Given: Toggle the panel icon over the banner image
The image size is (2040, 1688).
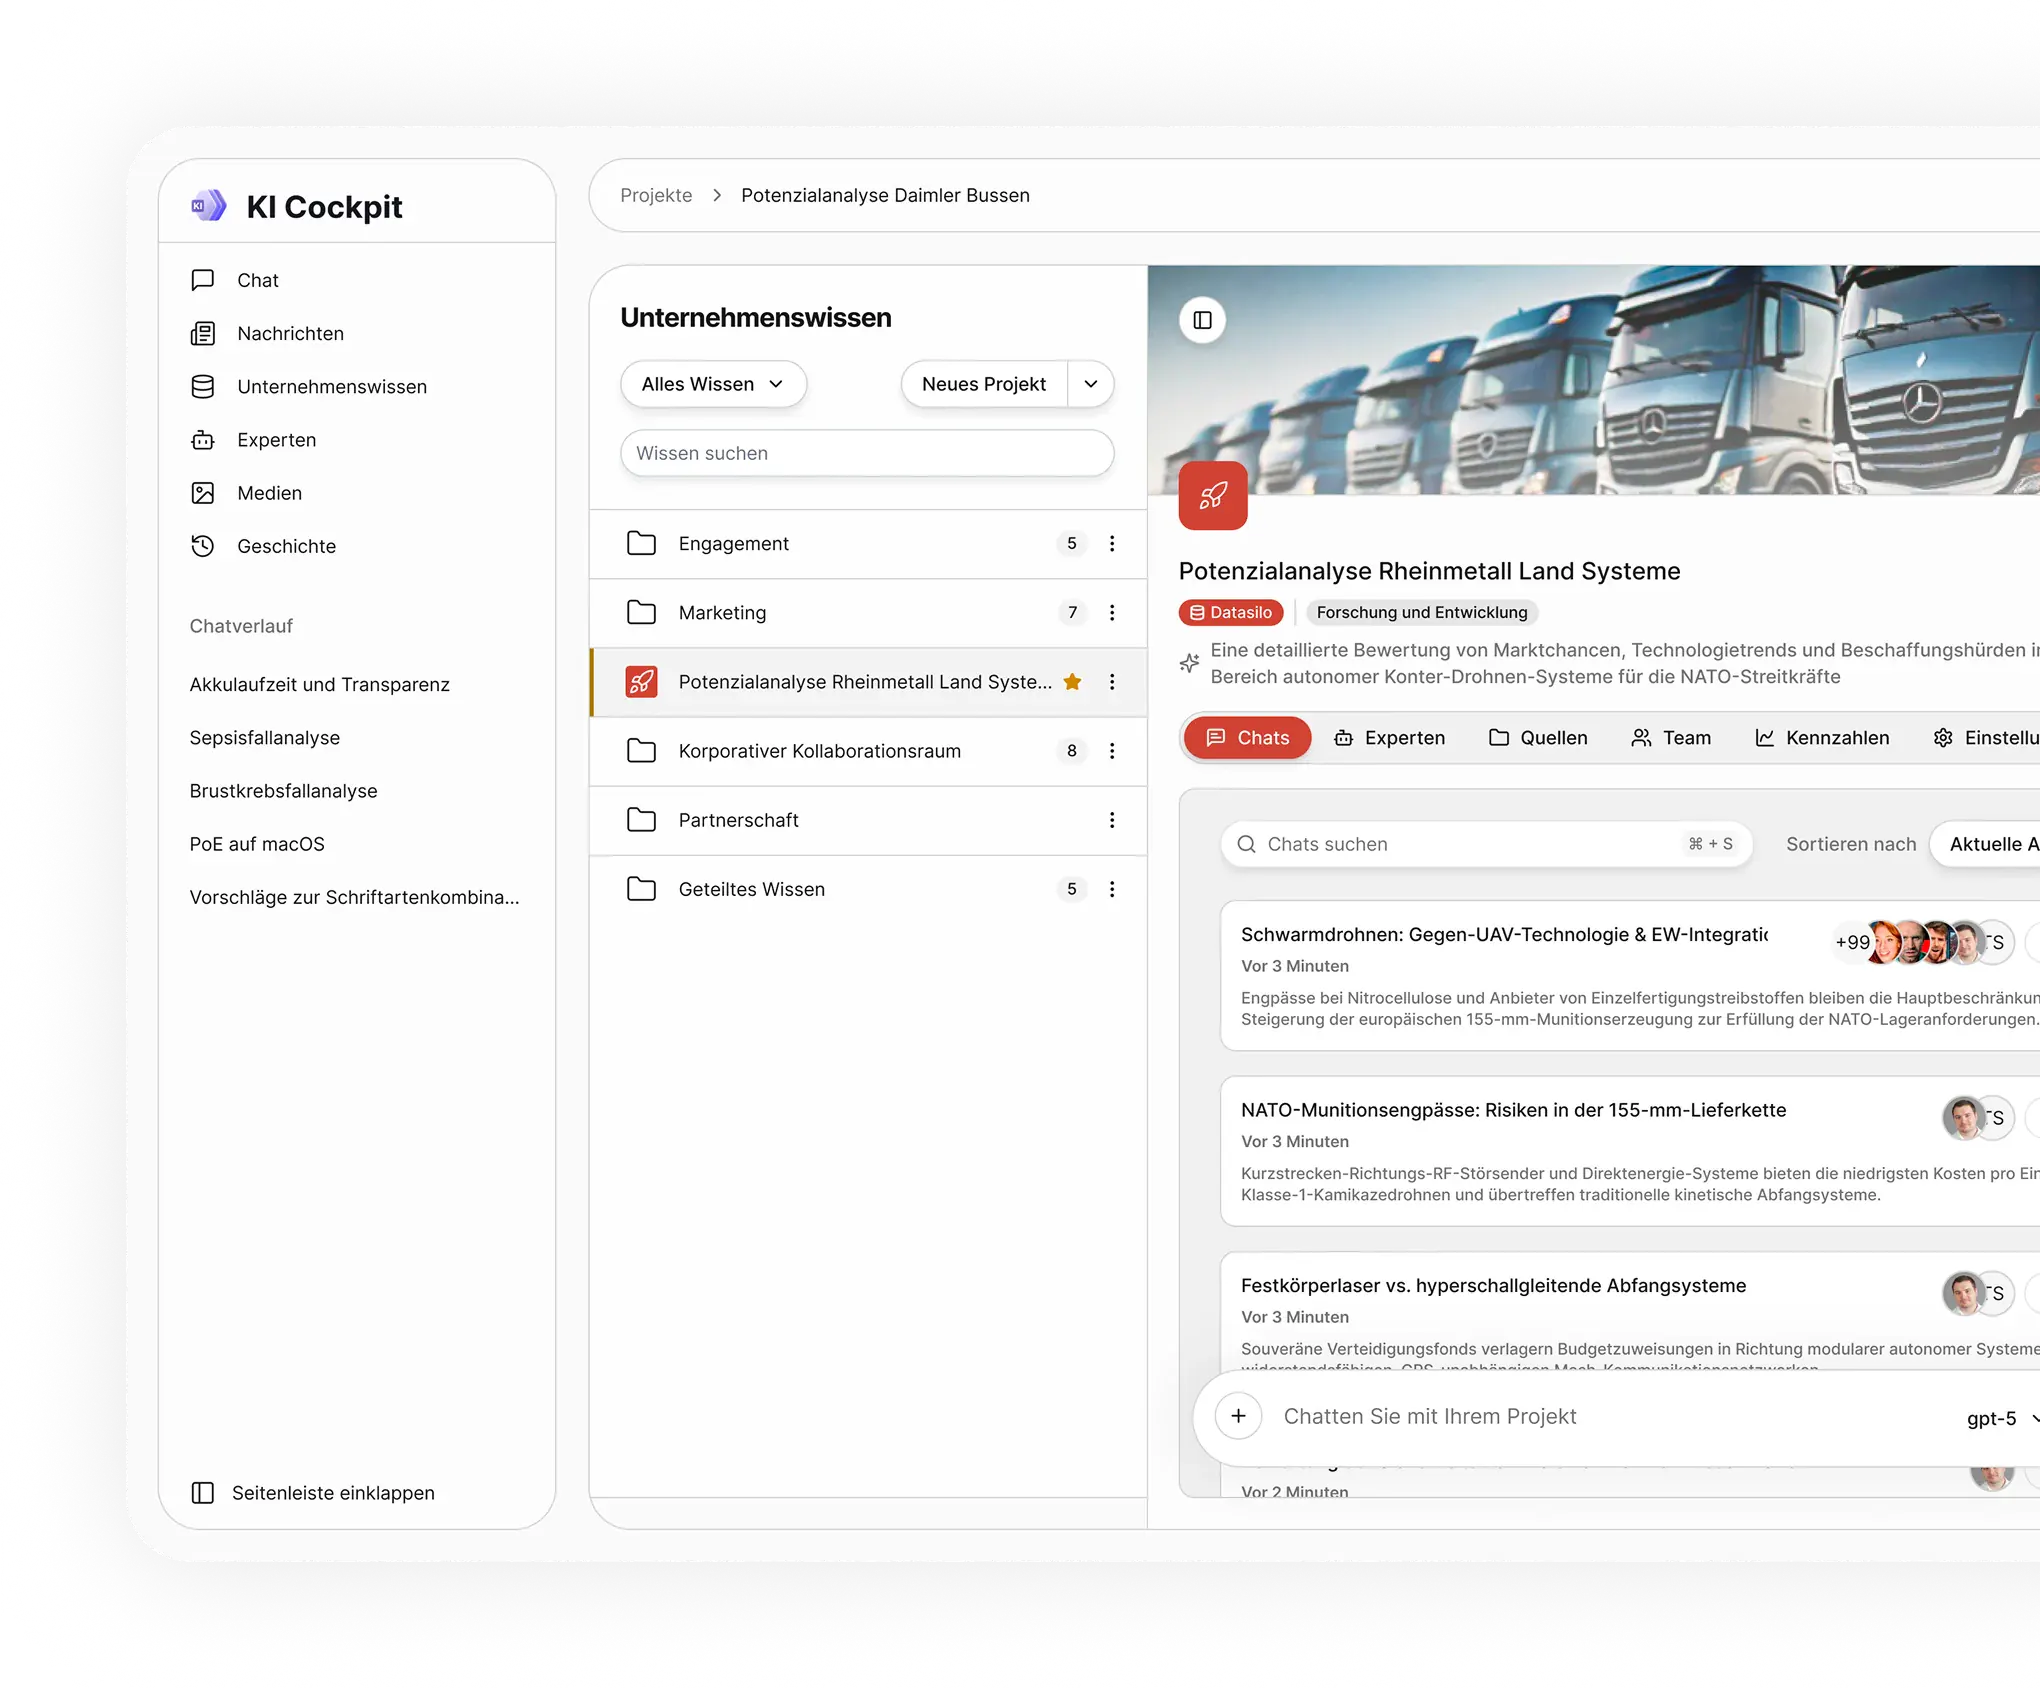Looking at the screenshot, I should pyautogui.click(x=1202, y=320).
